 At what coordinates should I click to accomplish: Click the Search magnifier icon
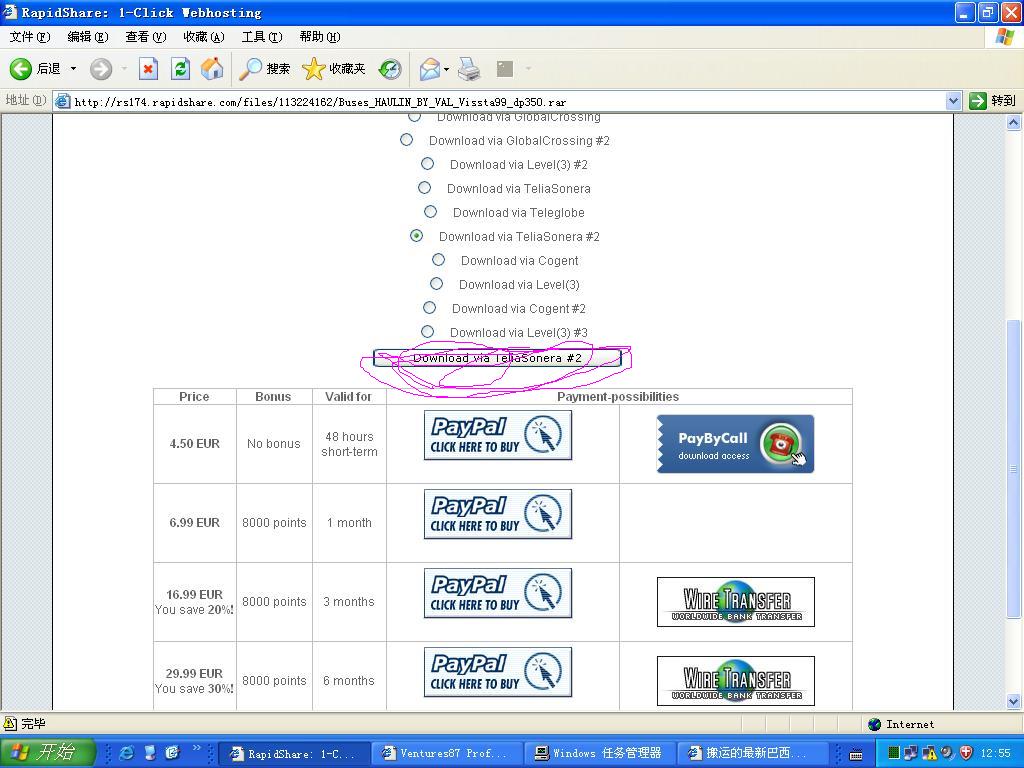coord(250,69)
